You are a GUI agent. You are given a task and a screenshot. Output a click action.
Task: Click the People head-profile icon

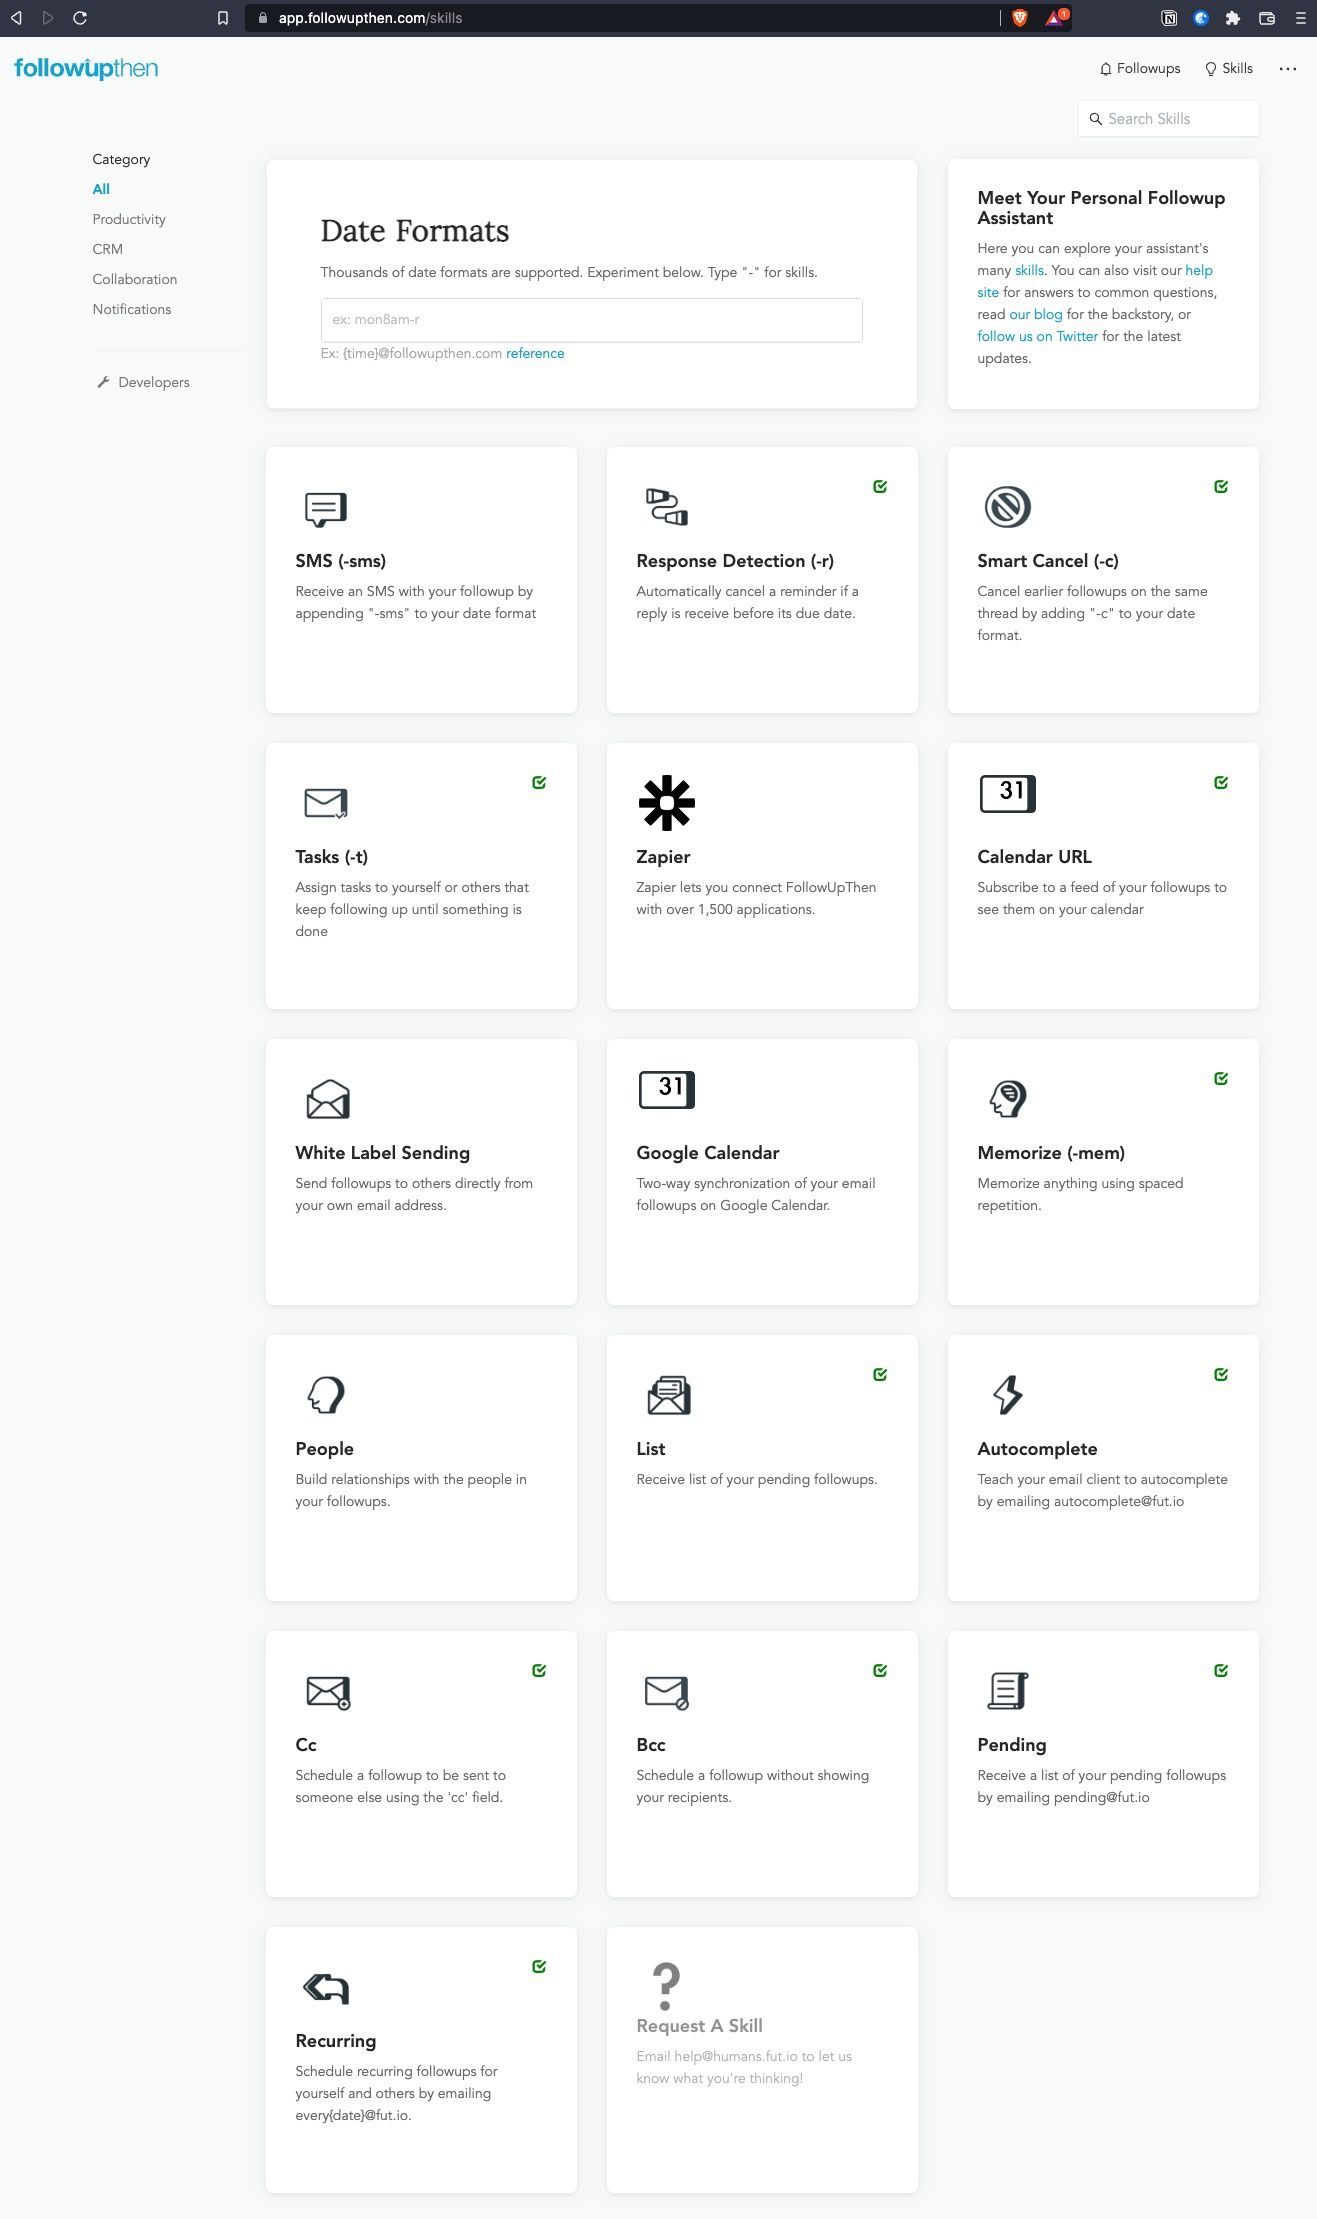(326, 1395)
